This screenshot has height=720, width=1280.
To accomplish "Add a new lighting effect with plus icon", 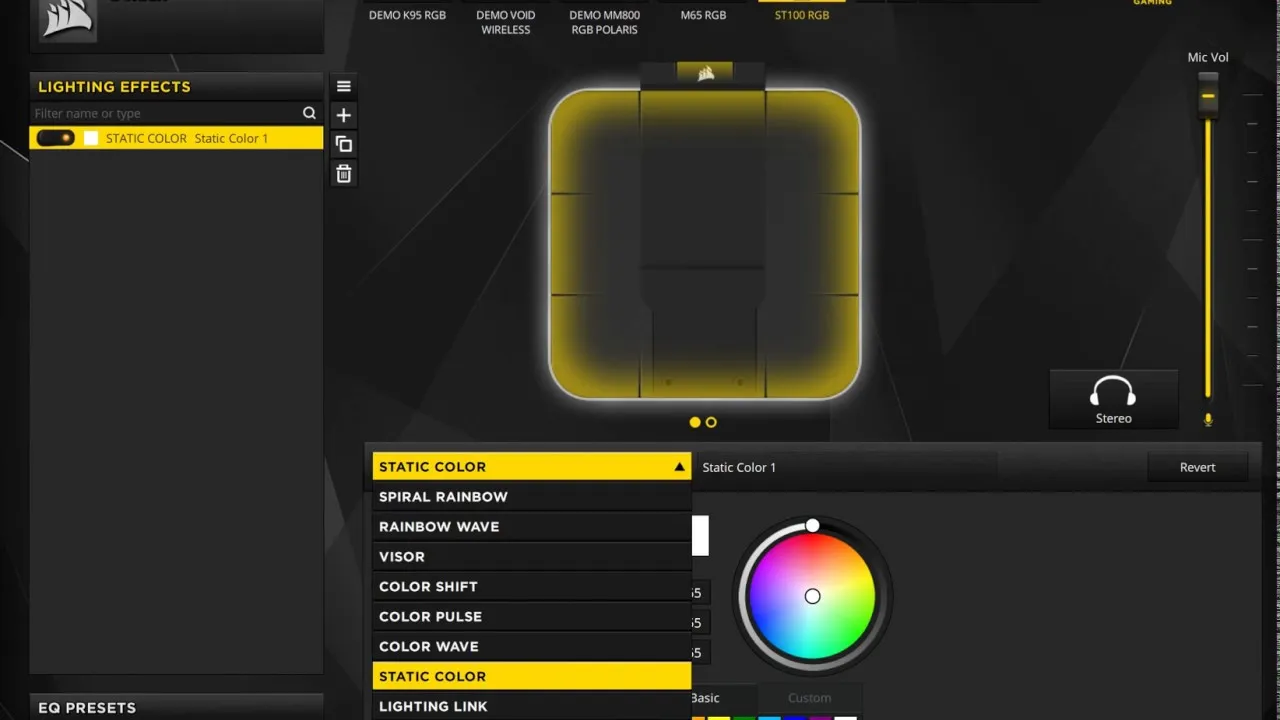I will point(344,115).
